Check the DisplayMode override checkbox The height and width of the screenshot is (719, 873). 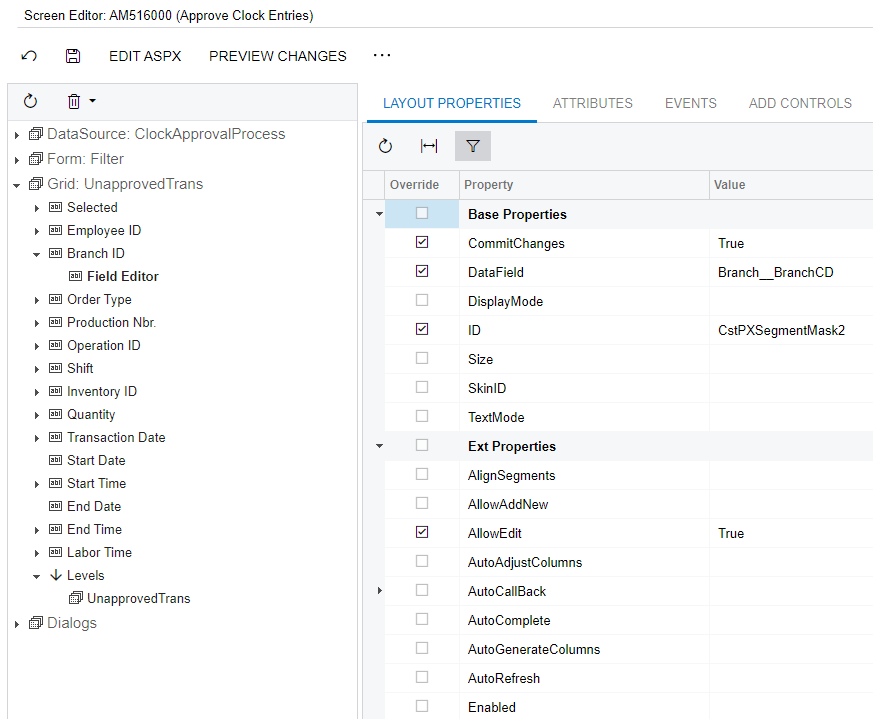pyautogui.click(x=422, y=300)
